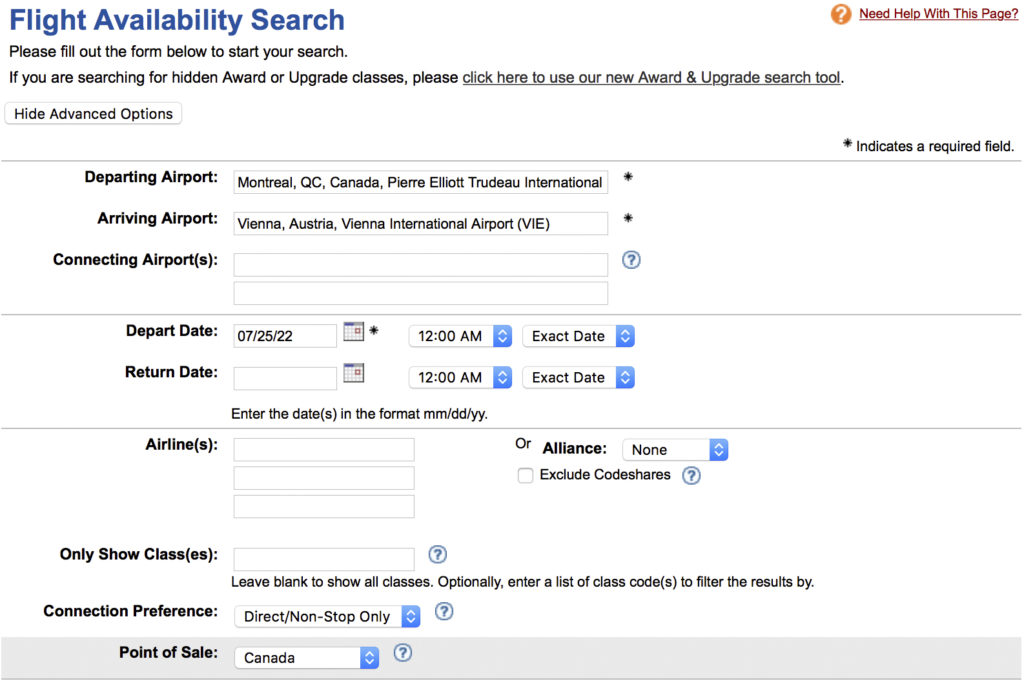Screen dimensions: 1024x681
Task: Click help icon beside Connection Preference
Action: pos(444,611)
